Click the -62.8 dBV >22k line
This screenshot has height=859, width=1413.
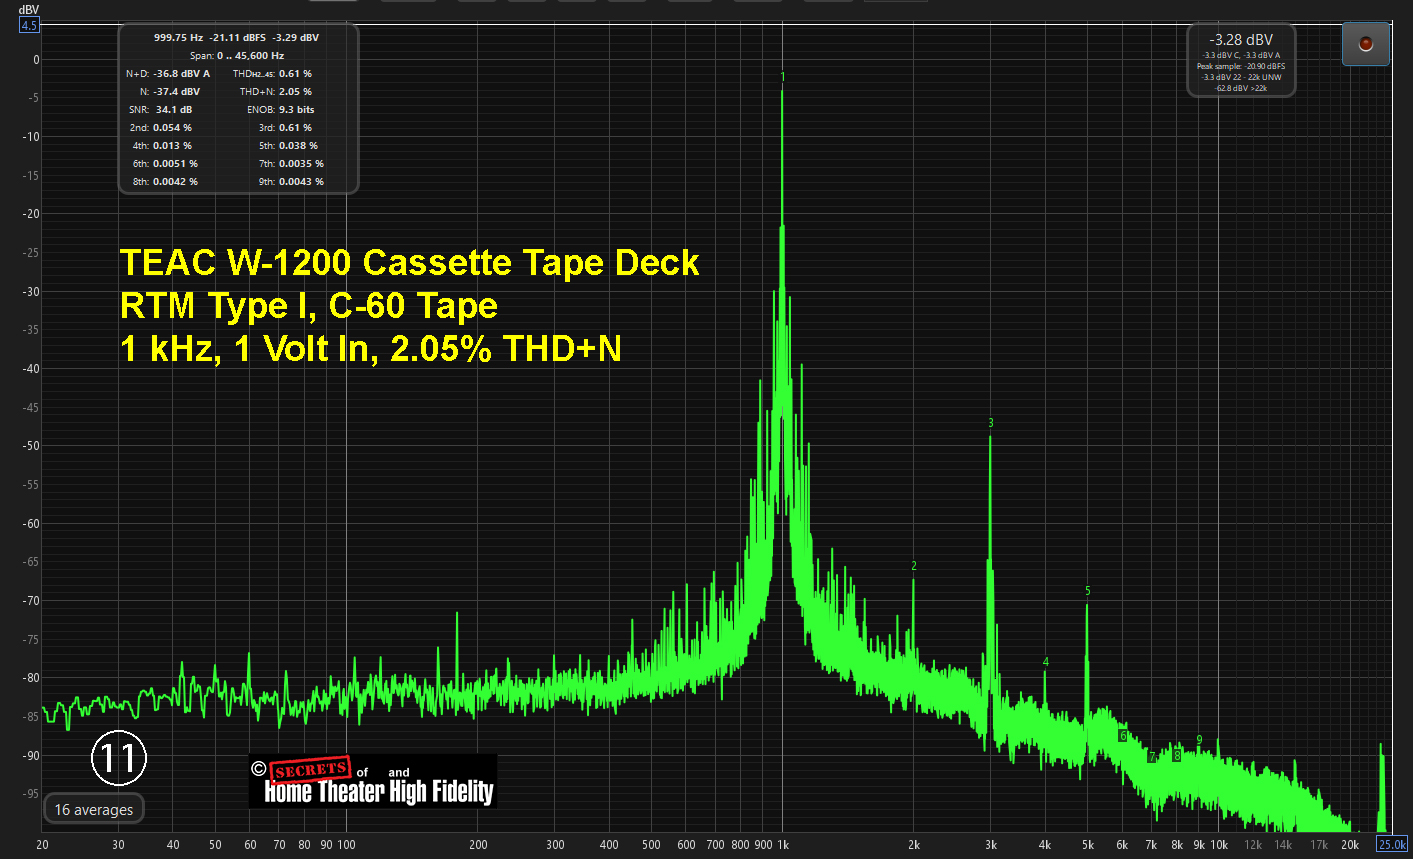(1241, 89)
